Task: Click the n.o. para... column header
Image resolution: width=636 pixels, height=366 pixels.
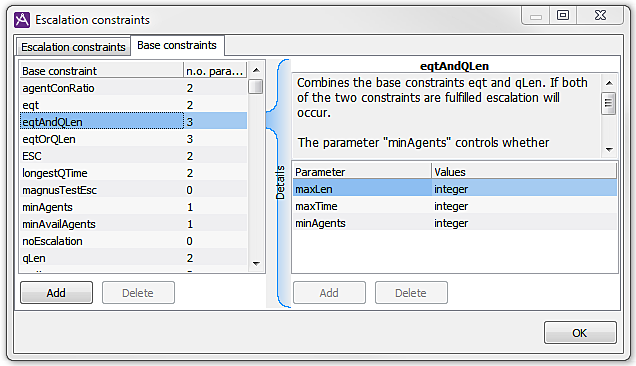Action: 215,71
